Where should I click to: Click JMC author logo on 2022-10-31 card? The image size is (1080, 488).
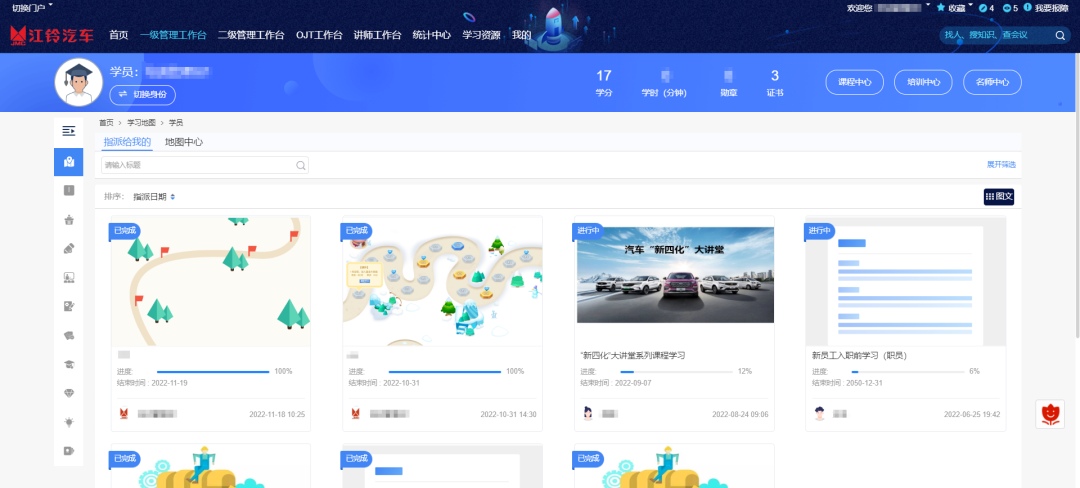pos(355,414)
